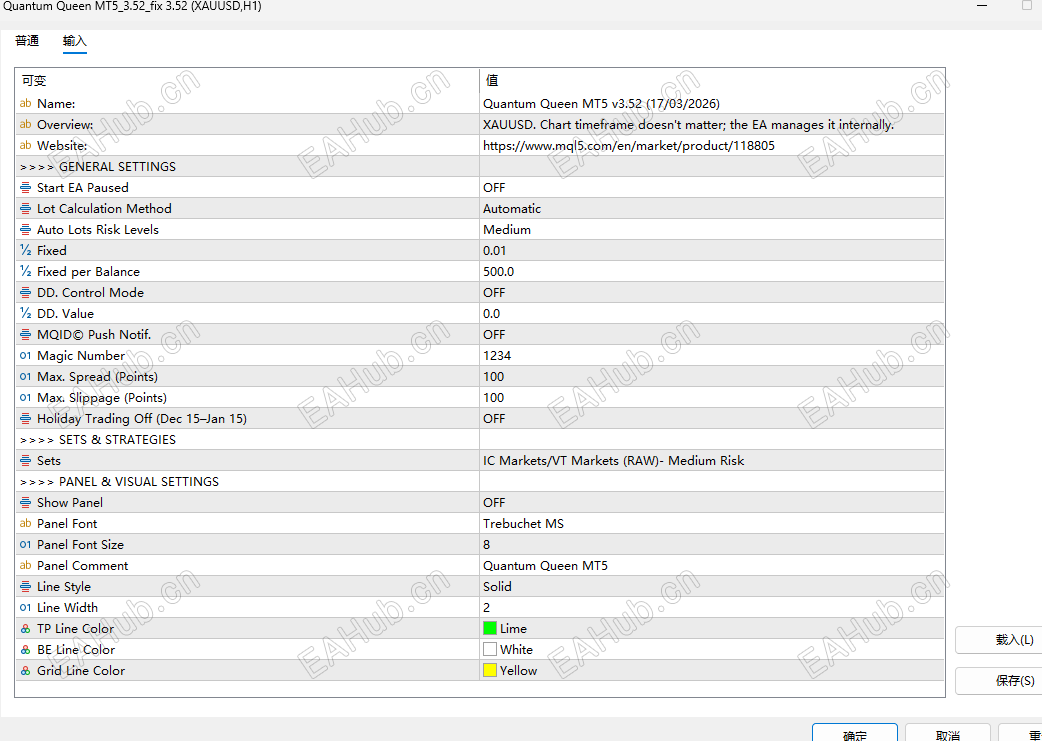Select the GENERAL SETTINGS section row
The width and height of the screenshot is (1042, 741).
(x=479, y=167)
